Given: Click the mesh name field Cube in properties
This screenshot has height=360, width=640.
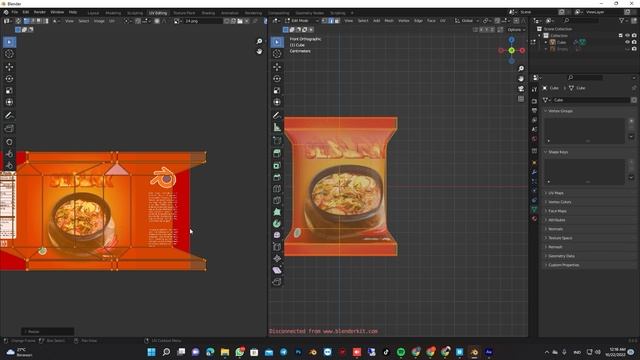Looking at the screenshot, I should pos(589,100).
